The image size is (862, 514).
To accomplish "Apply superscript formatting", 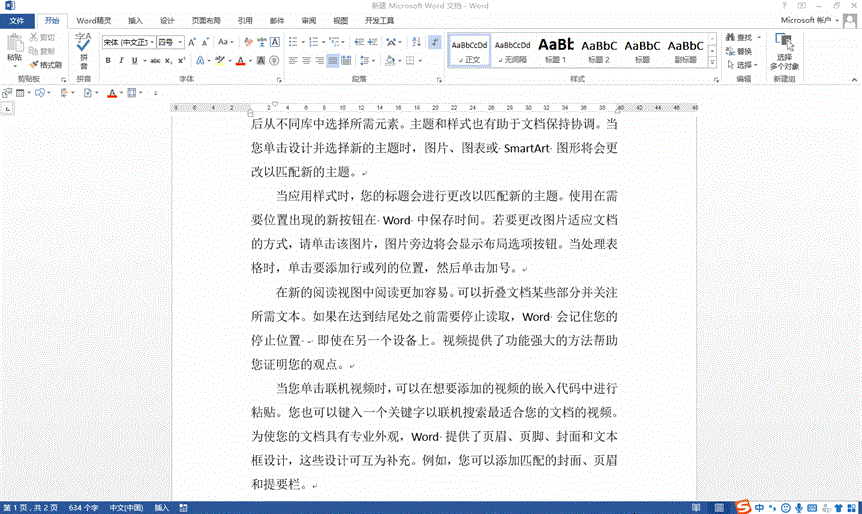I will click(x=183, y=61).
